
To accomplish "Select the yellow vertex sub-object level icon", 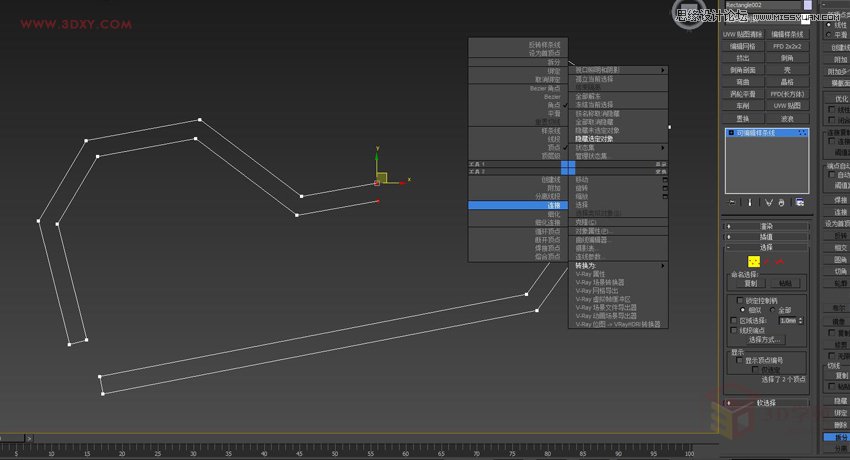I will point(754,261).
